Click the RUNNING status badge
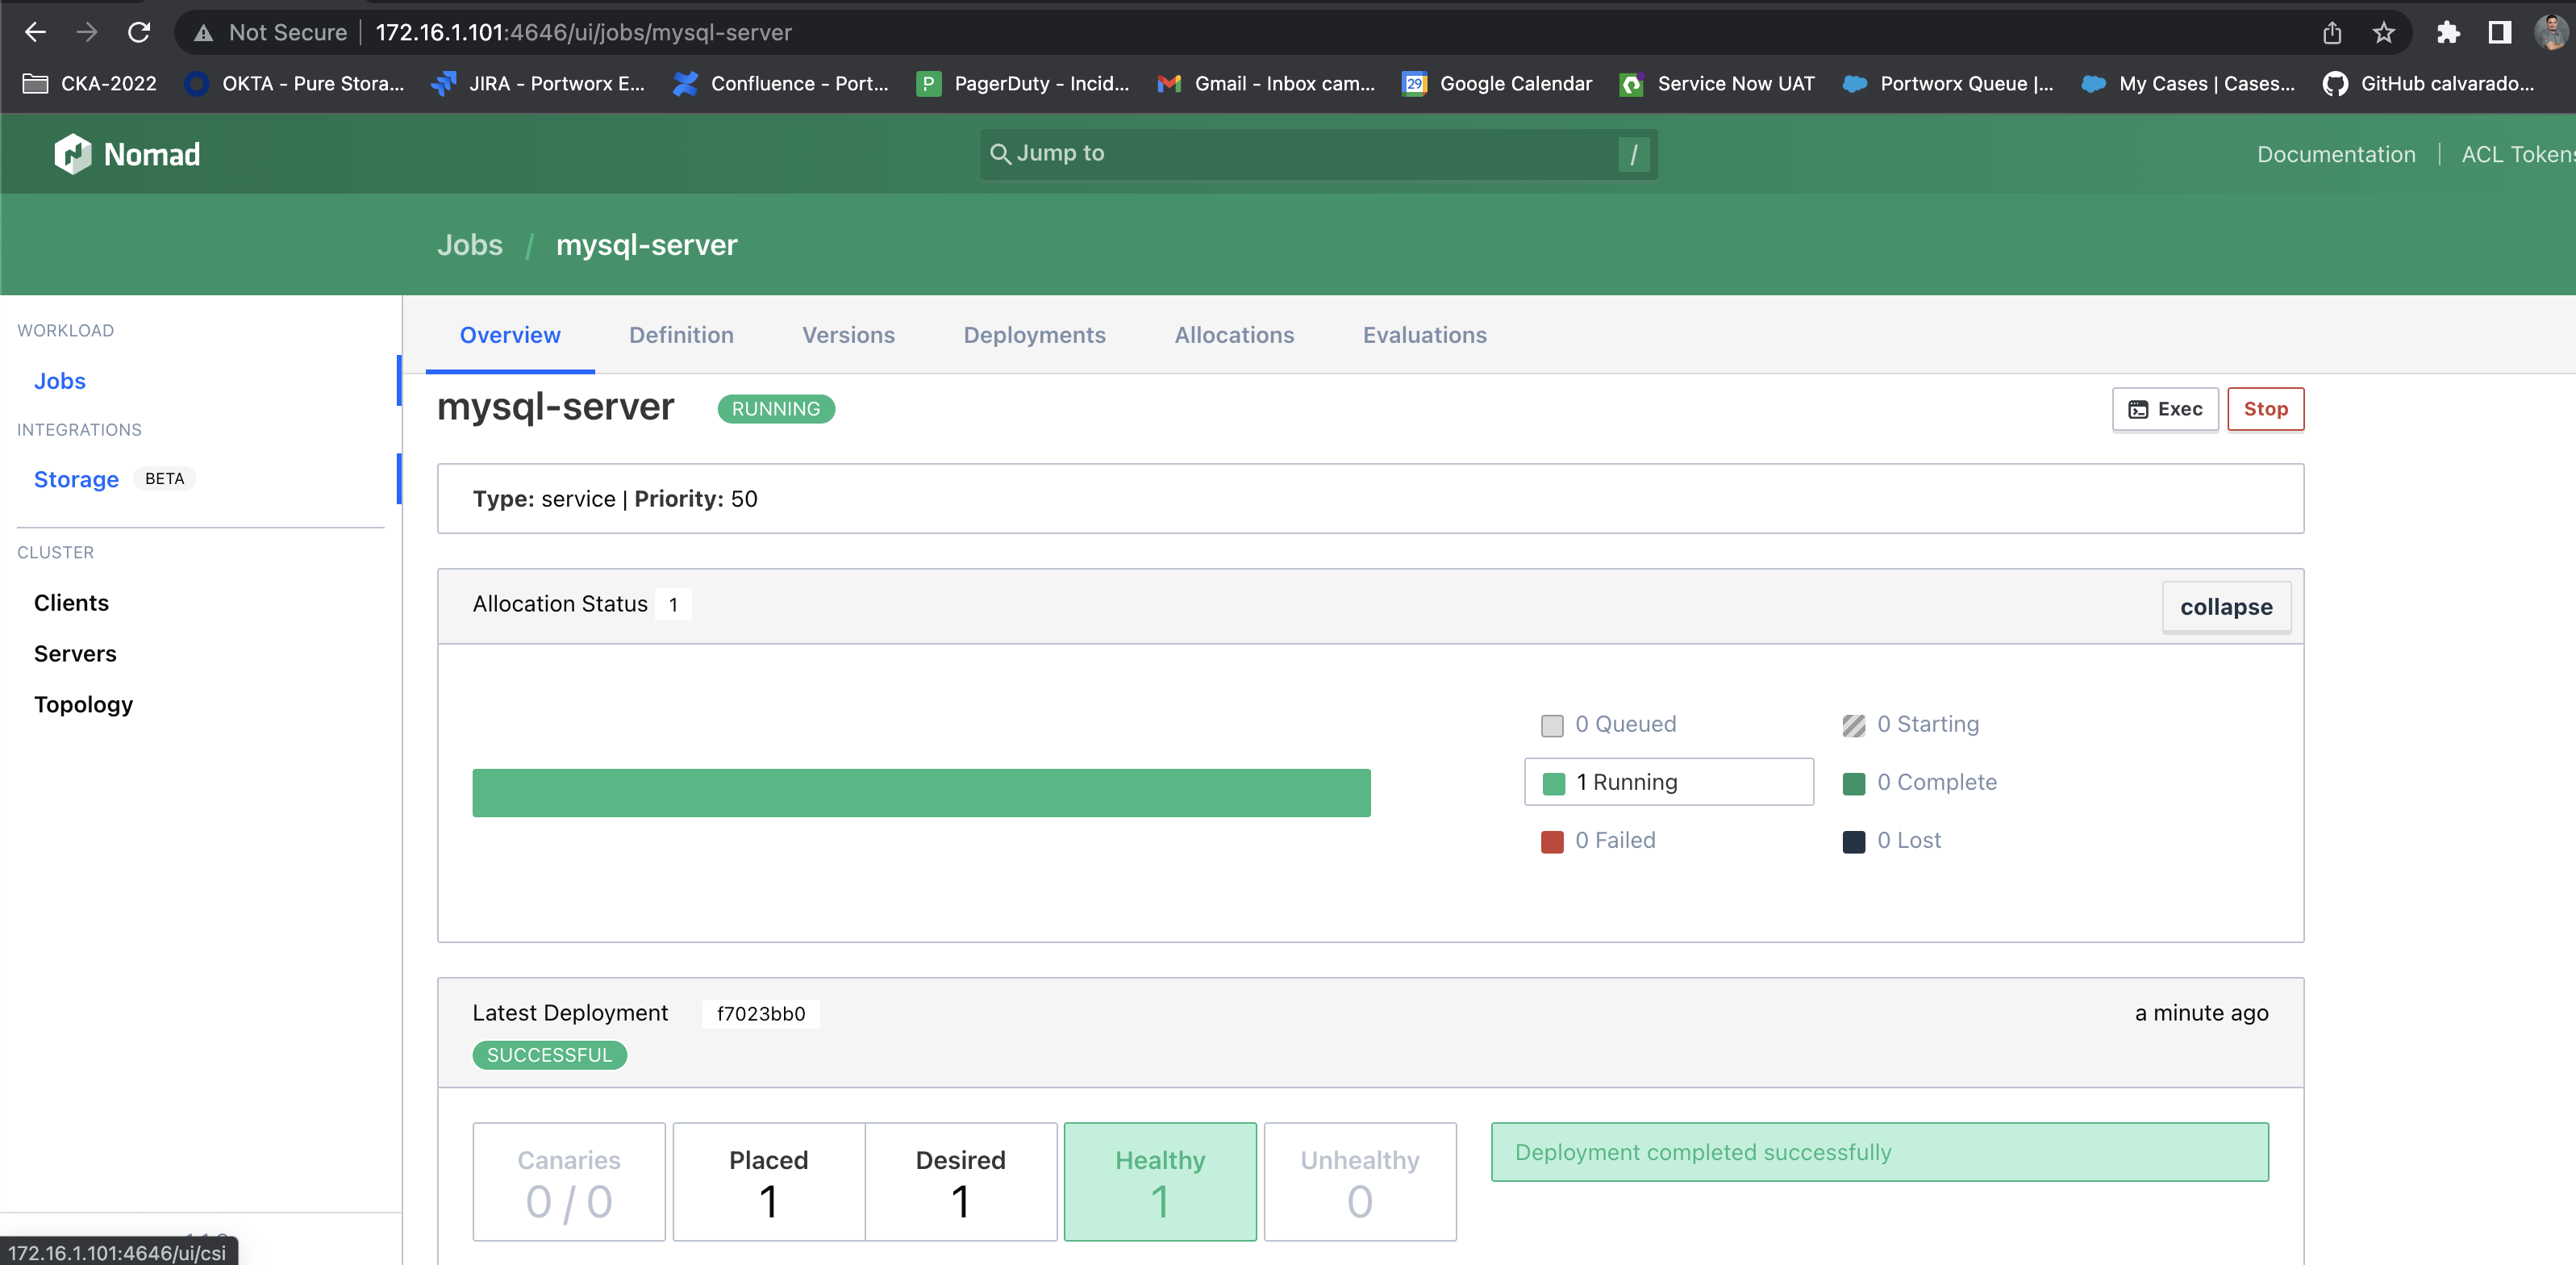This screenshot has height=1265, width=2576. pyautogui.click(x=775, y=409)
